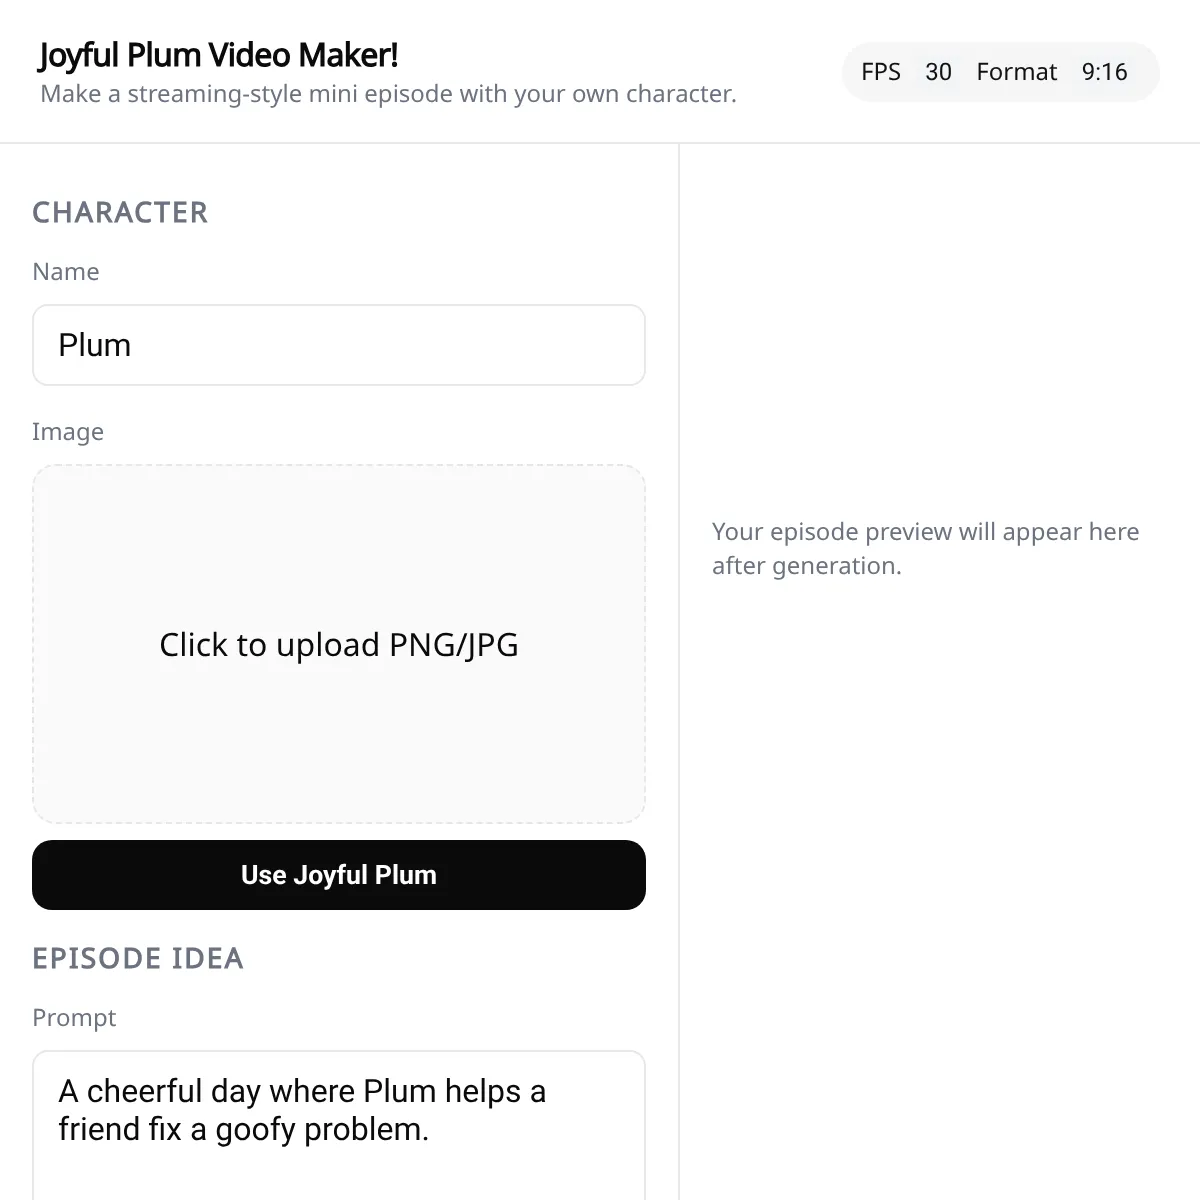
Task: Click the Format label in header
Action: [1016, 72]
